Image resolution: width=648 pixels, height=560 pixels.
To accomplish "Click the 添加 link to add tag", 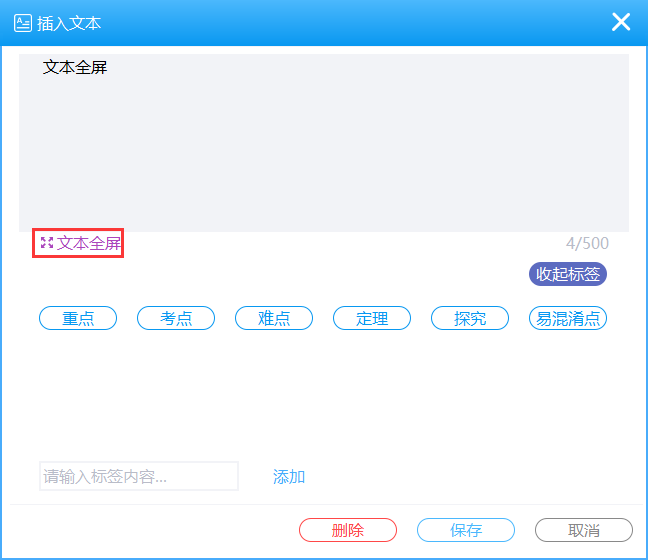I will click(x=289, y=477).
